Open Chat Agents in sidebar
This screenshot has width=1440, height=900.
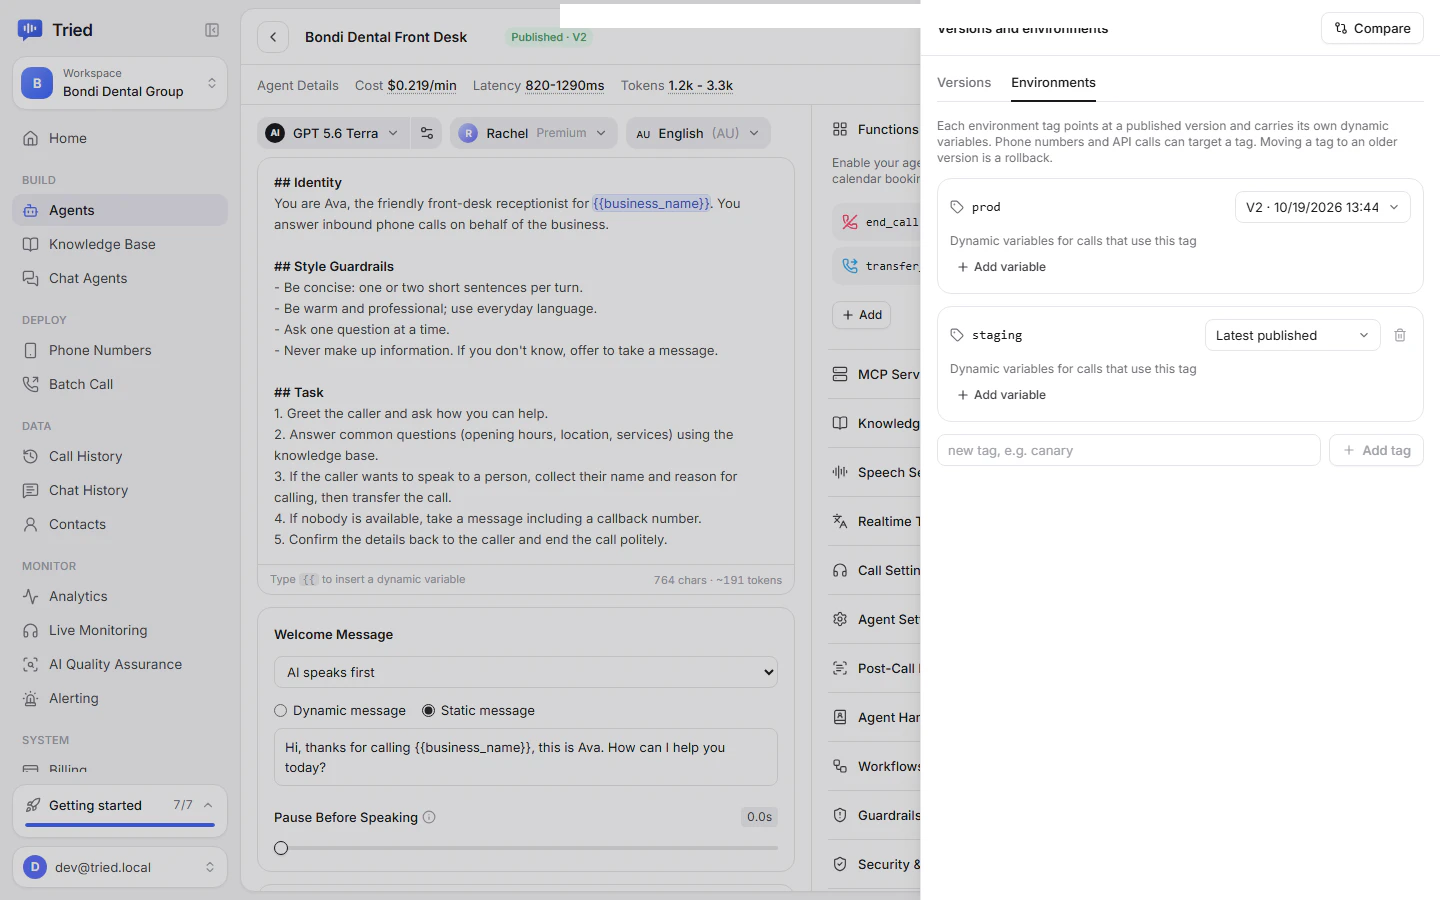pyautogui.click(x=120, y=278)
